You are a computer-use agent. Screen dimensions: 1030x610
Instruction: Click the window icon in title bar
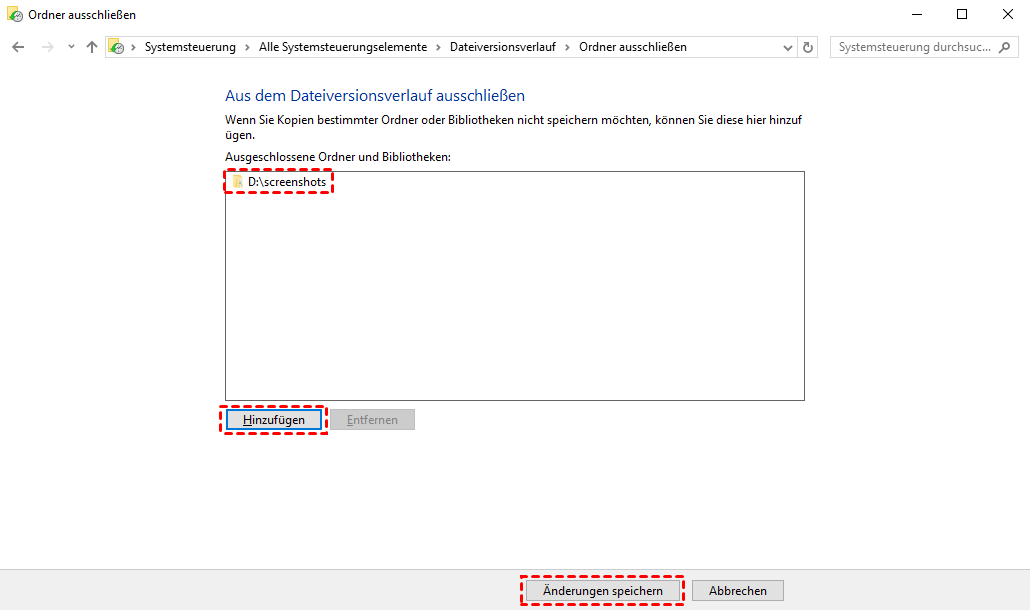point(14,15)
